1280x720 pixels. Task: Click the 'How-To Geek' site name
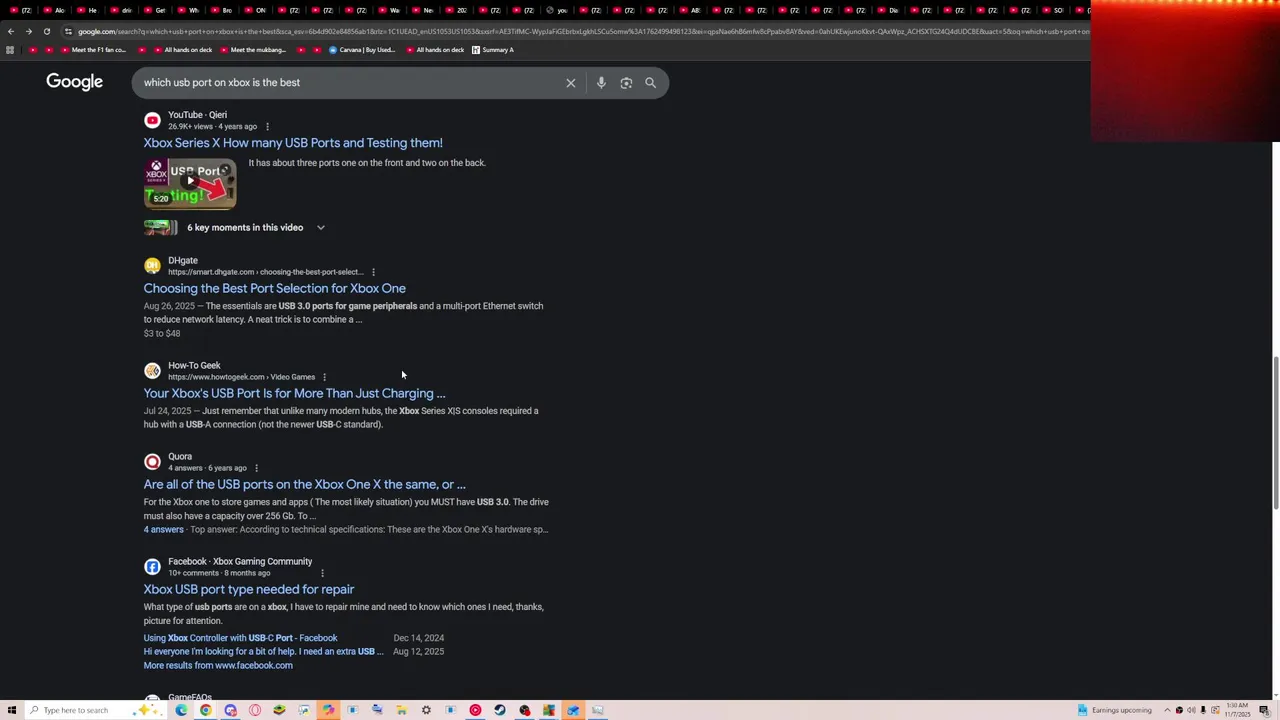click(x=194, y=366)
